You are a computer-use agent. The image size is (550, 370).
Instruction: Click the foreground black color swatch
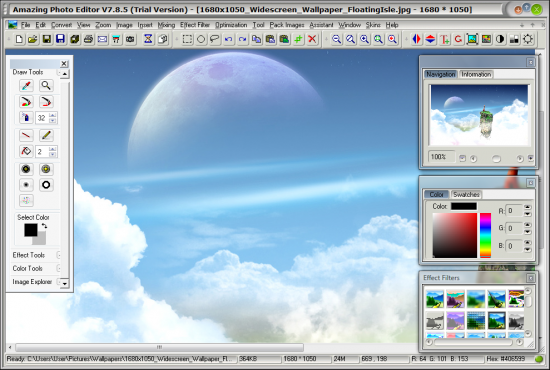point(31,230)
